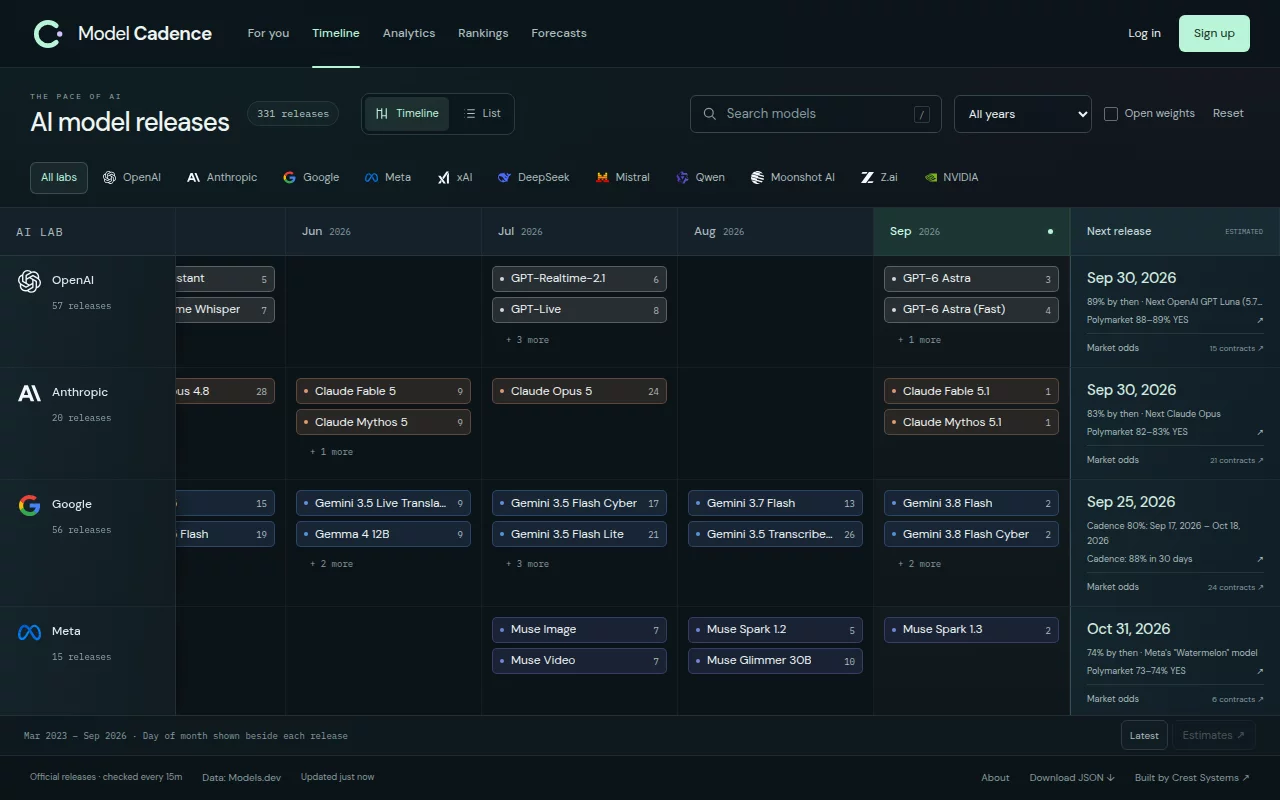Expand '+ 2 more' in Google September
Image resolution: width=1280 pixels, height=800 pixels.
click(919, 564)
